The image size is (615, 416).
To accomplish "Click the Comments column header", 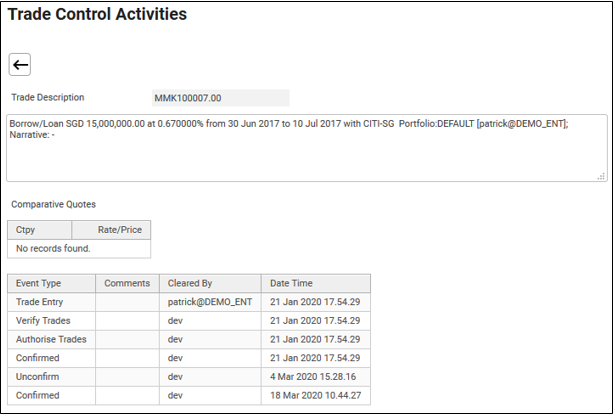I will pos(127,283).
